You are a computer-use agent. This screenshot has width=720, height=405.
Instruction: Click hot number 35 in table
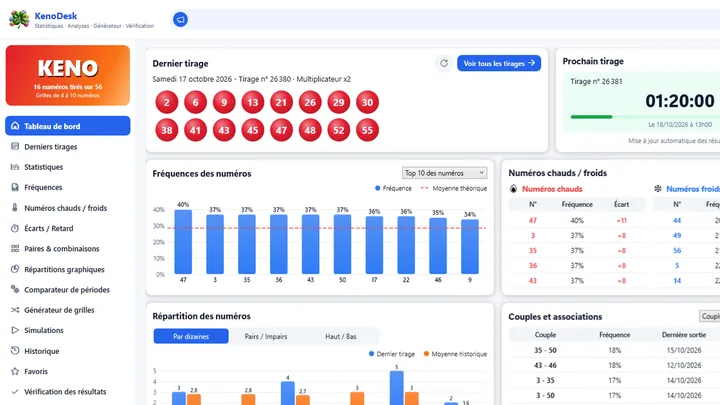click(533, 251)
